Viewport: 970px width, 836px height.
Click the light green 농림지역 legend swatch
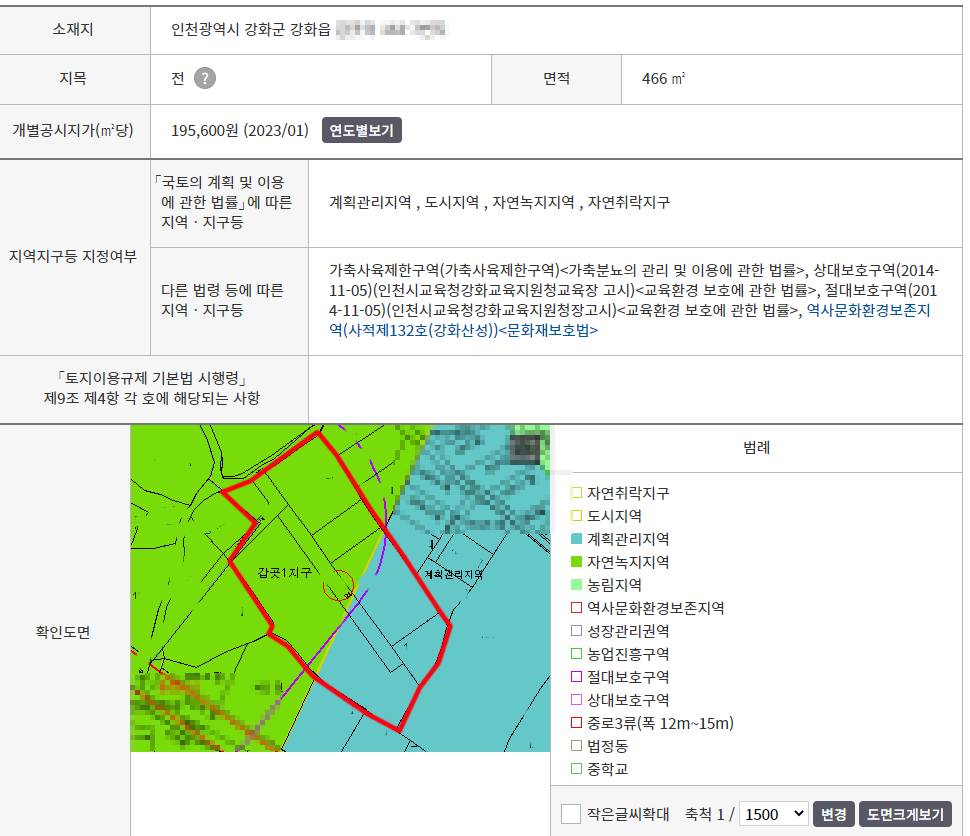(576, 585)
